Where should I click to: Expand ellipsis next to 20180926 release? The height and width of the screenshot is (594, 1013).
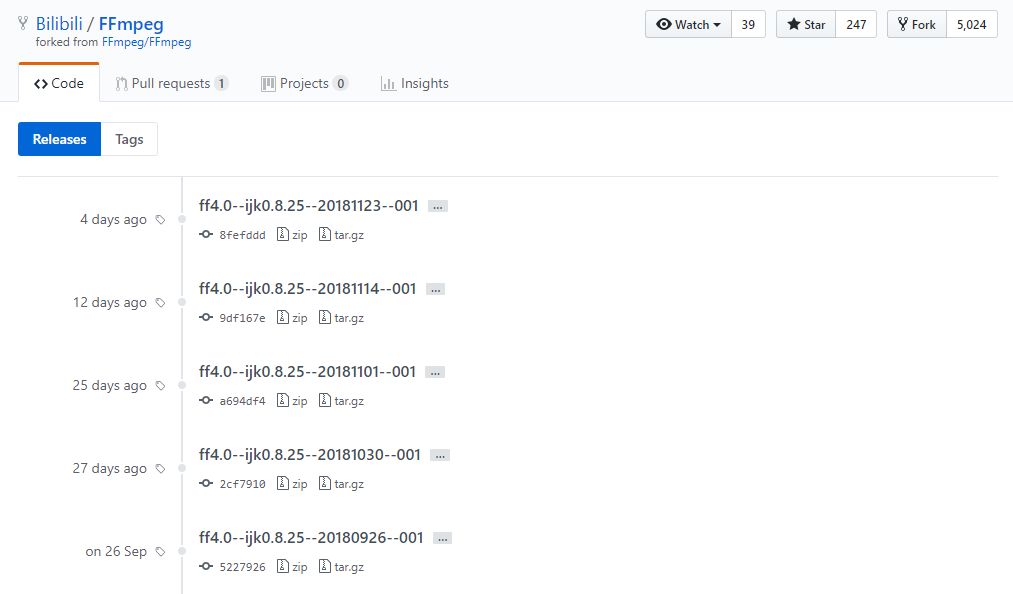[443, 539]
